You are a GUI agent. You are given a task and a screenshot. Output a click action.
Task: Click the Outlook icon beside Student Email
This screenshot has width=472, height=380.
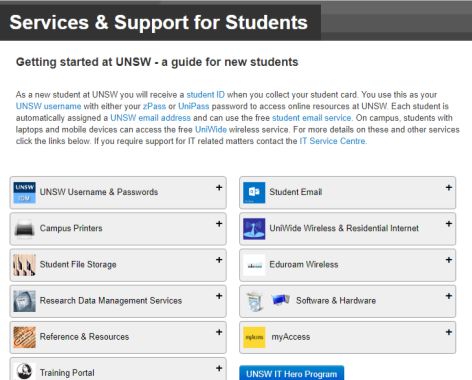(x=254, y=193)
